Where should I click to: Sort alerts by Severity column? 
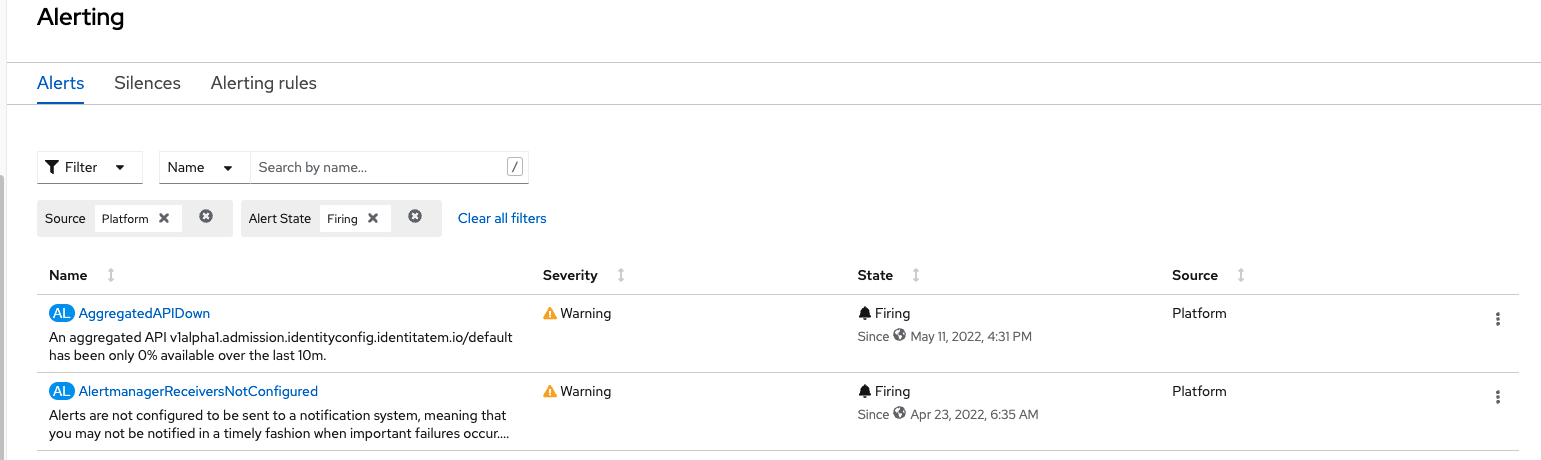pyautogui.click(x=570, y=275)
